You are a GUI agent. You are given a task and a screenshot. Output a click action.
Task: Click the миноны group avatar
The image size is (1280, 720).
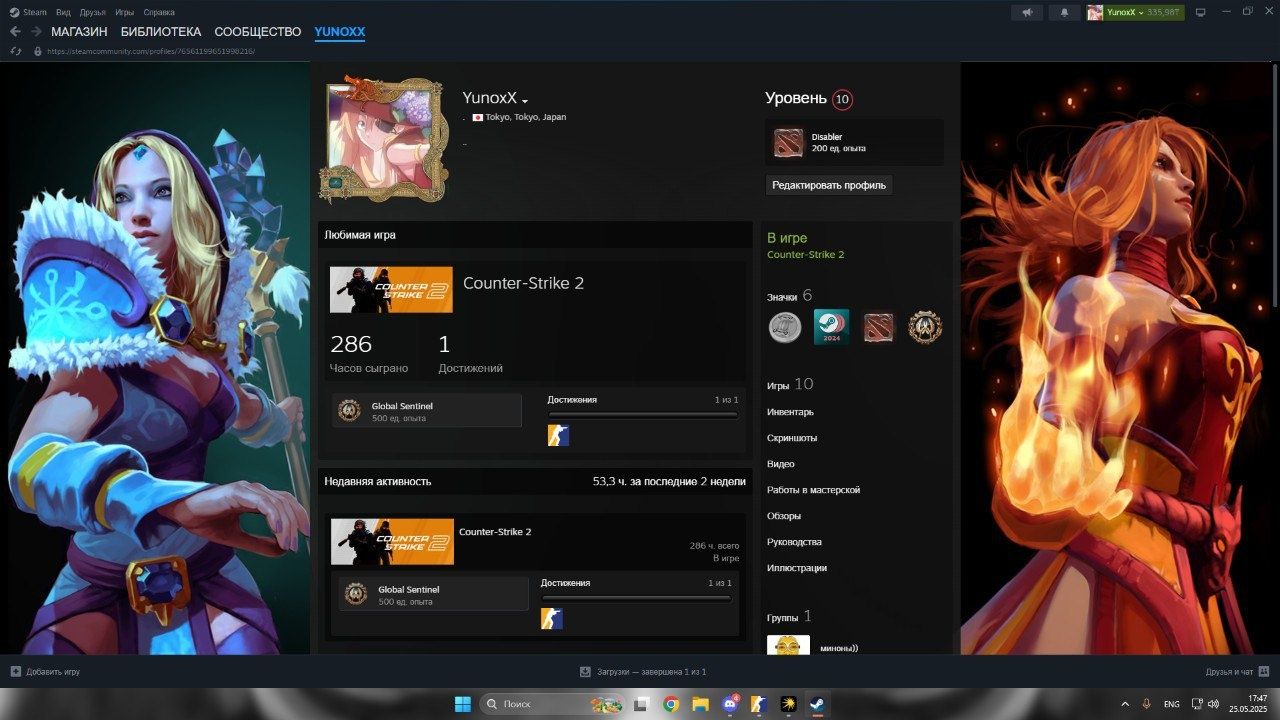(x=788, y=645)
